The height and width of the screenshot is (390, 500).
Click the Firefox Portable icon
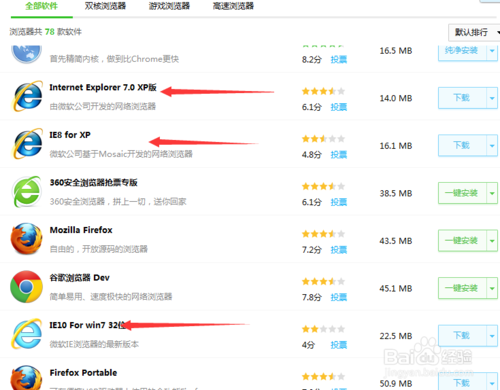pos(27,378)
